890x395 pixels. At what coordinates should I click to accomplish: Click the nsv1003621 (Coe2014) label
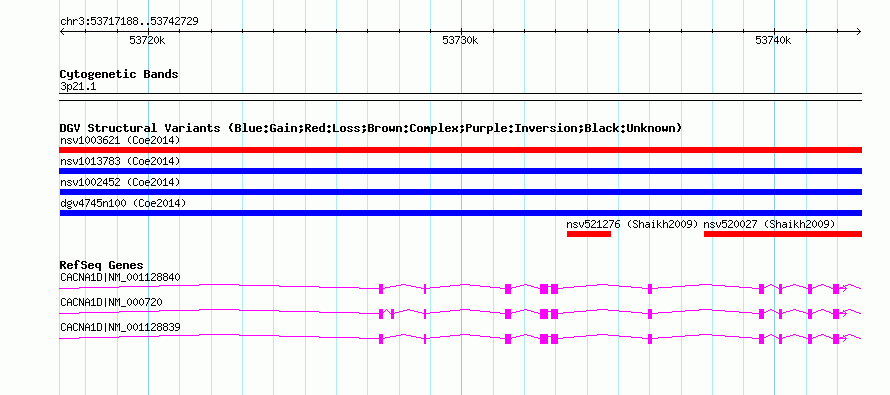tap(120, 140)
